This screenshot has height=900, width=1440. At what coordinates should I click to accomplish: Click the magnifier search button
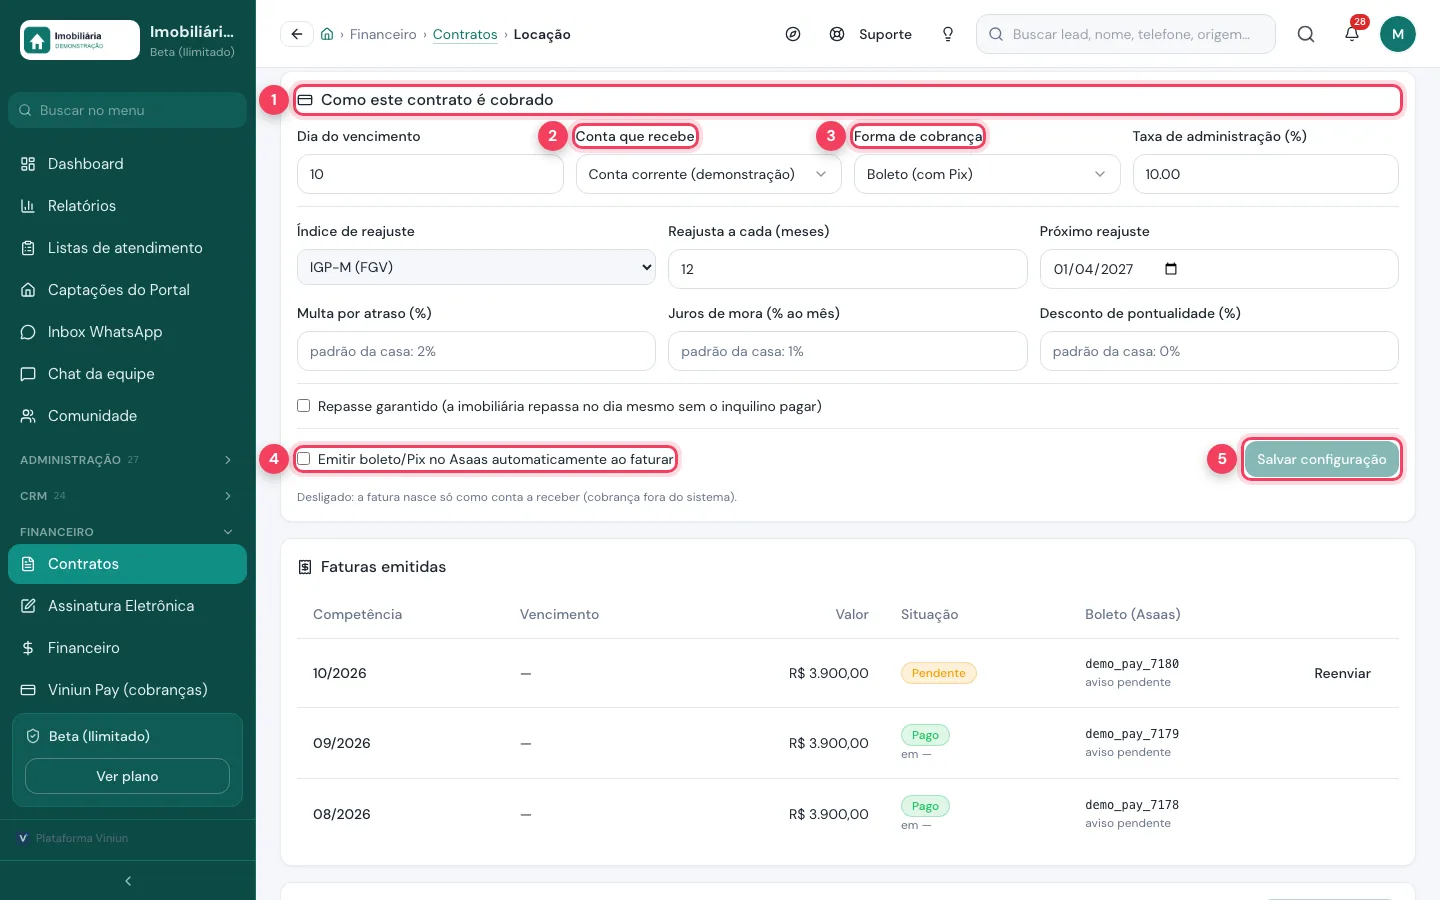tap(1306, 34)
